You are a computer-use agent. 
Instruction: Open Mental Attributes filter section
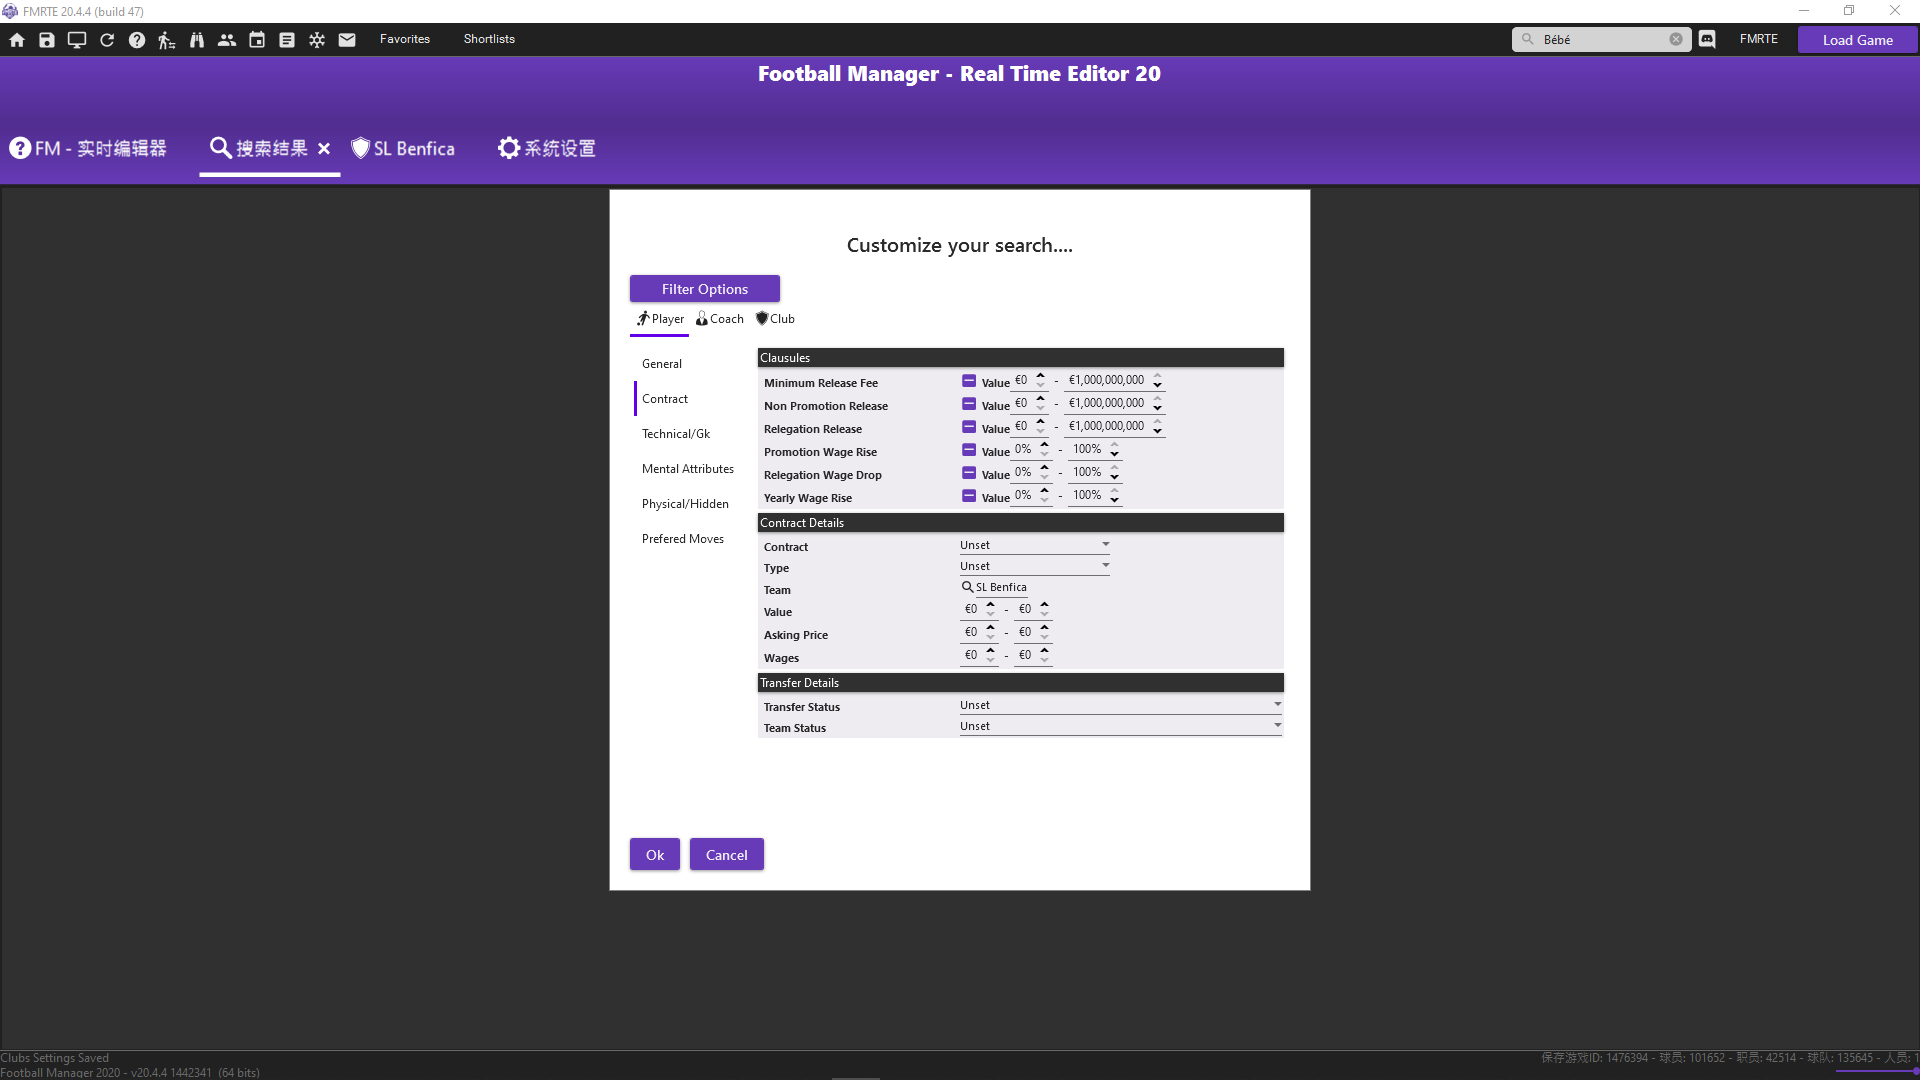tap(688, 469)
